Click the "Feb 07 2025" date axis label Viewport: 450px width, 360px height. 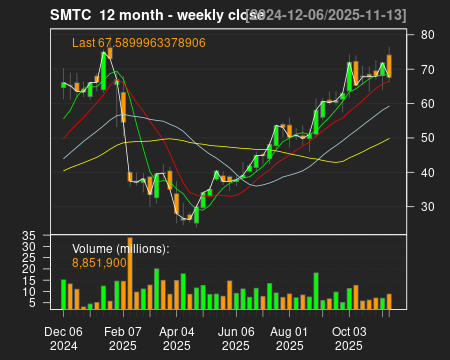pyautogui.click(x=123, y=339)
